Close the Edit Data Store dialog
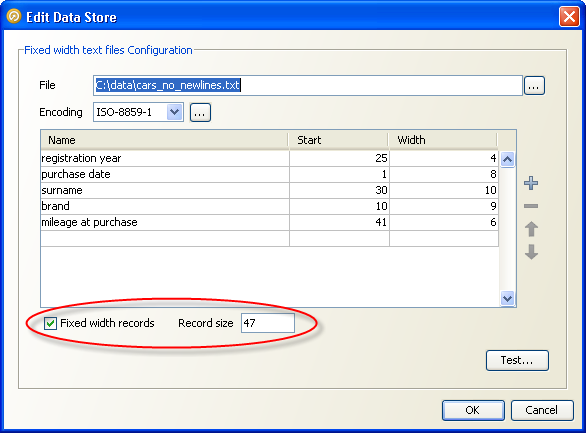 (569, 17)
